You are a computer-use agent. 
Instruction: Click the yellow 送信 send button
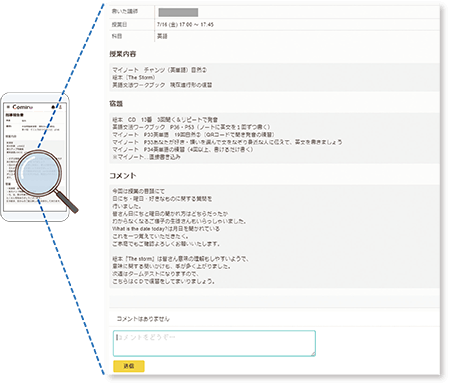click(129, 366)
